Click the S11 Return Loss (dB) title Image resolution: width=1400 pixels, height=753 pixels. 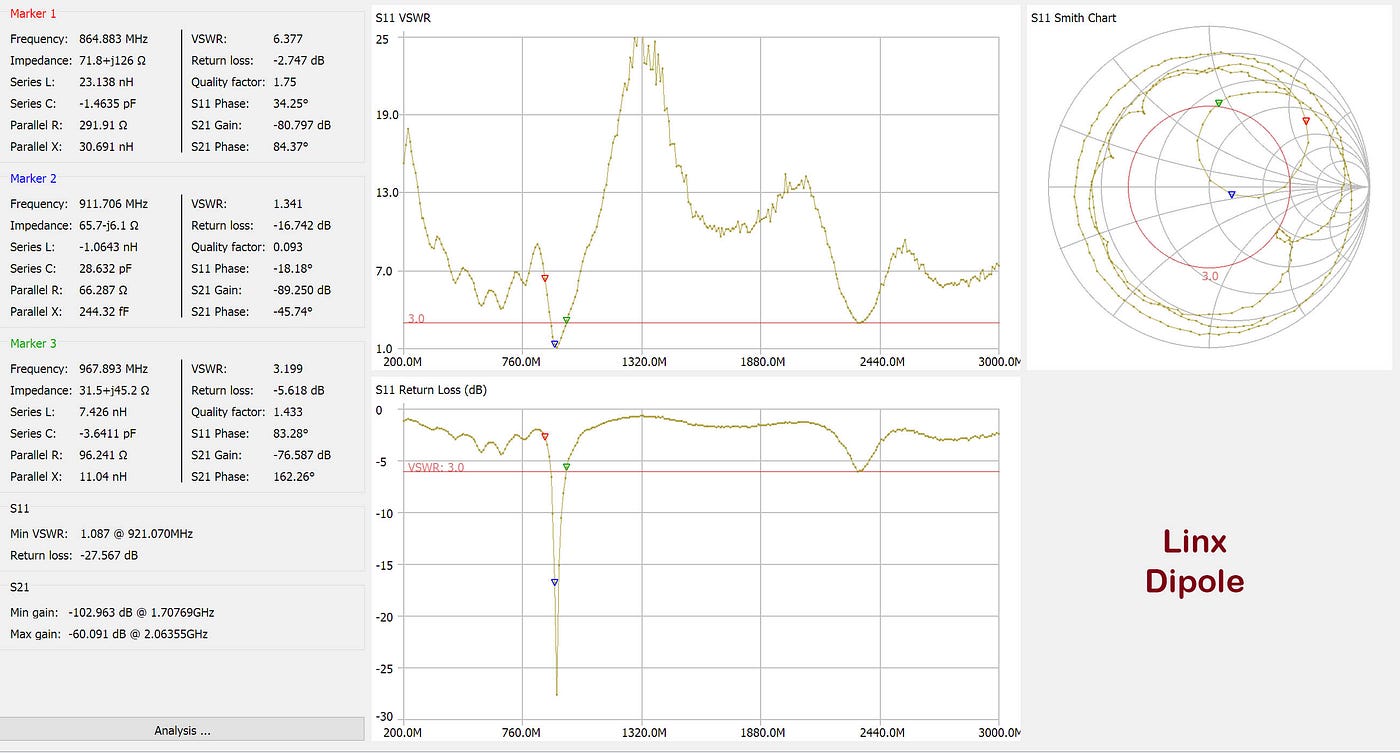pyautogui.click(x=431, y=389)
